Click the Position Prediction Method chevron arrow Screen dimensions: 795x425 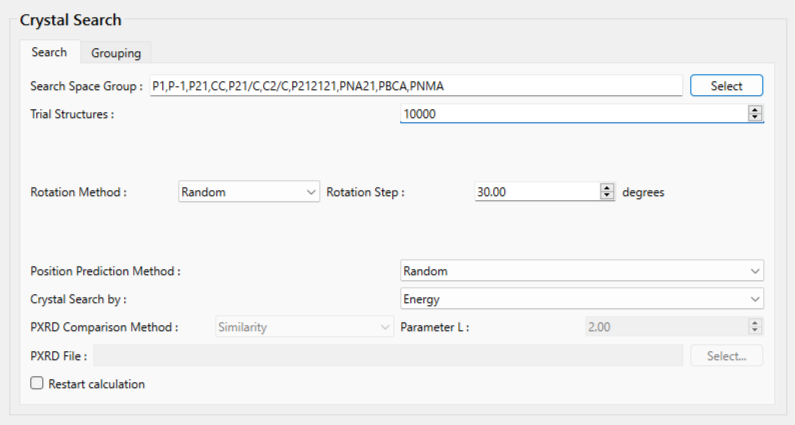pyautogui.click(x=754, y=271)
